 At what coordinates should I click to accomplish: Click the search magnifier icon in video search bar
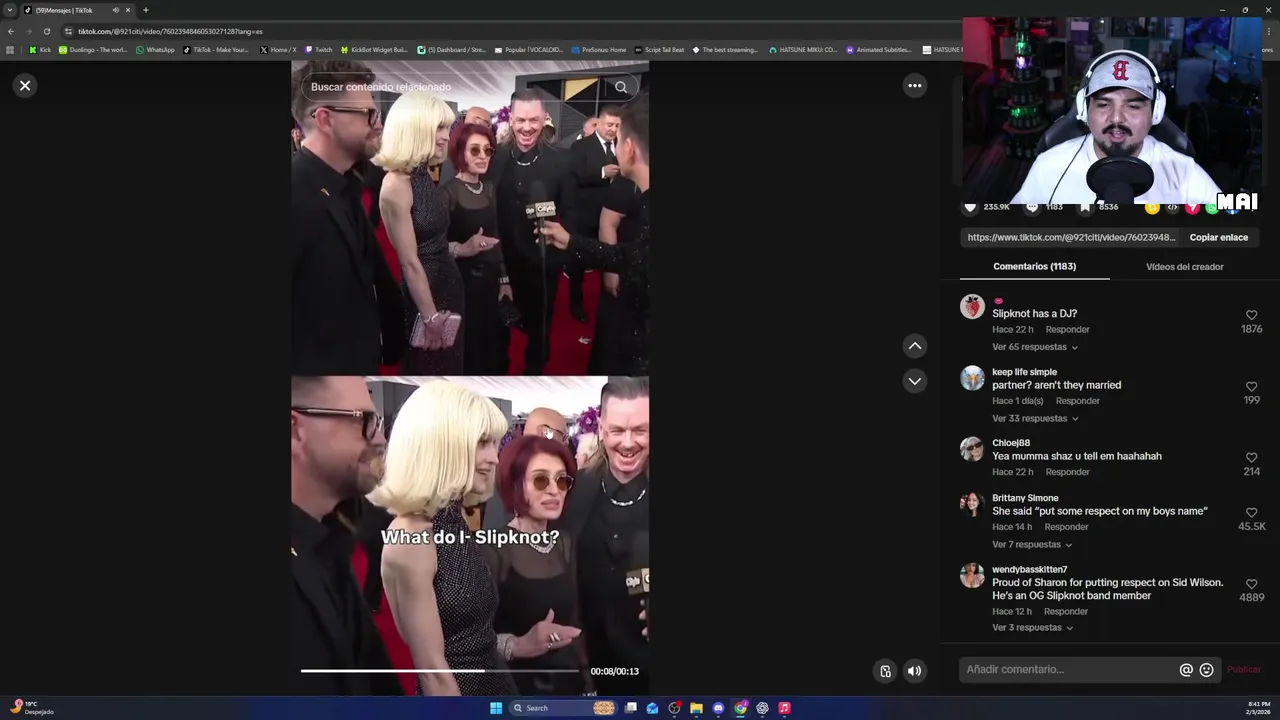point(621,87)
